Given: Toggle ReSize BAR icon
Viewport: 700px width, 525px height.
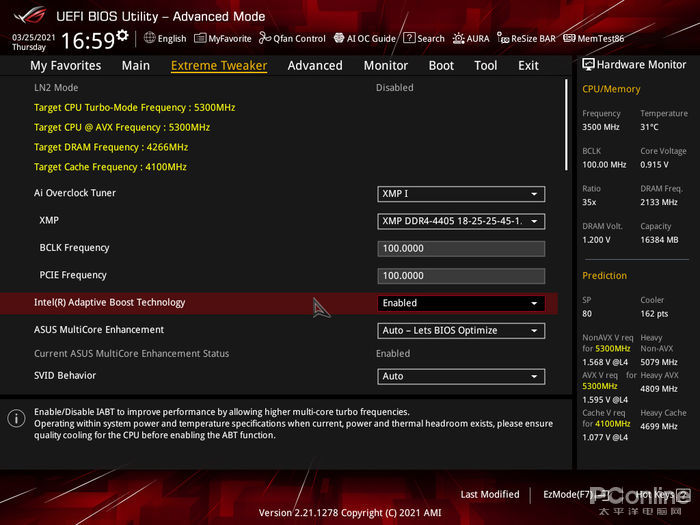Looking at the screenshot, I should pos(503,38).
